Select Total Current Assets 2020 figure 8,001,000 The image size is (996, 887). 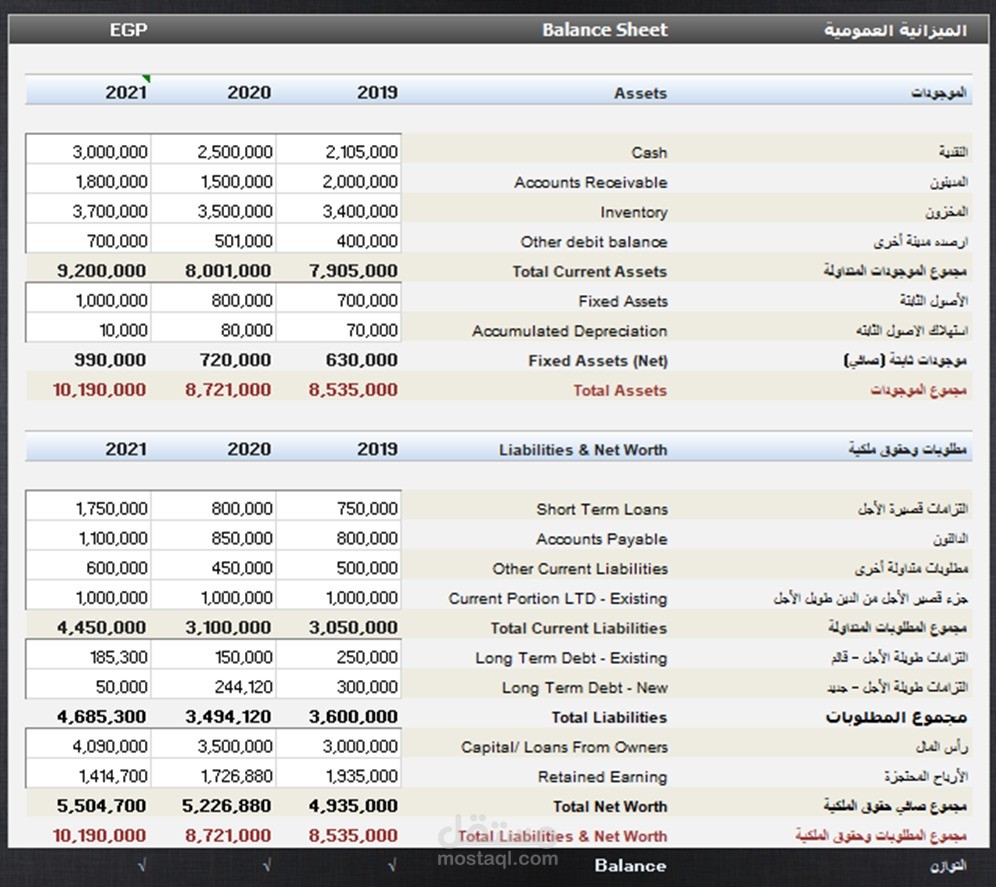point(228,271)
